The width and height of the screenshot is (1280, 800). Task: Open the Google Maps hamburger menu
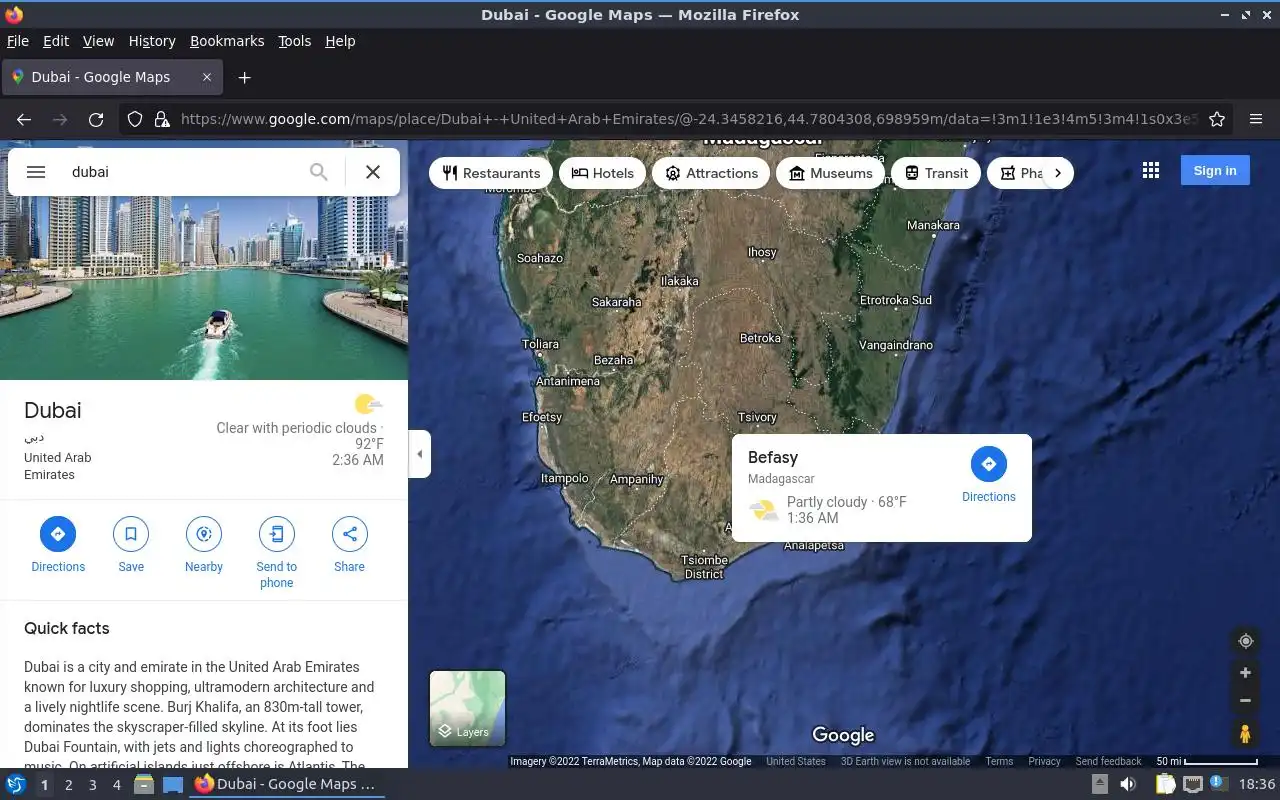[36, 172]
